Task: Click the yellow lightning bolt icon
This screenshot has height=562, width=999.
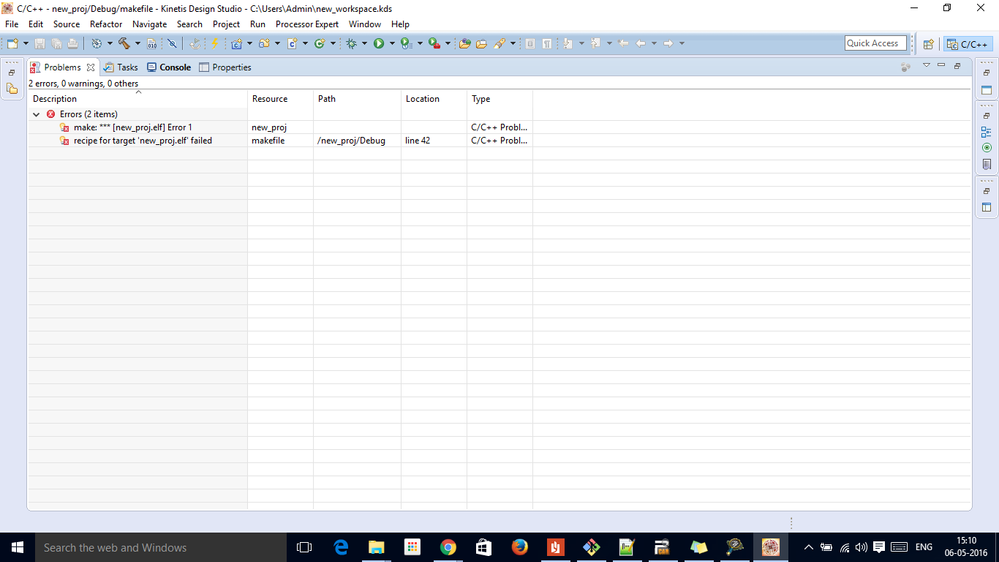Action: pyautogui.click(x=215, y=43)
